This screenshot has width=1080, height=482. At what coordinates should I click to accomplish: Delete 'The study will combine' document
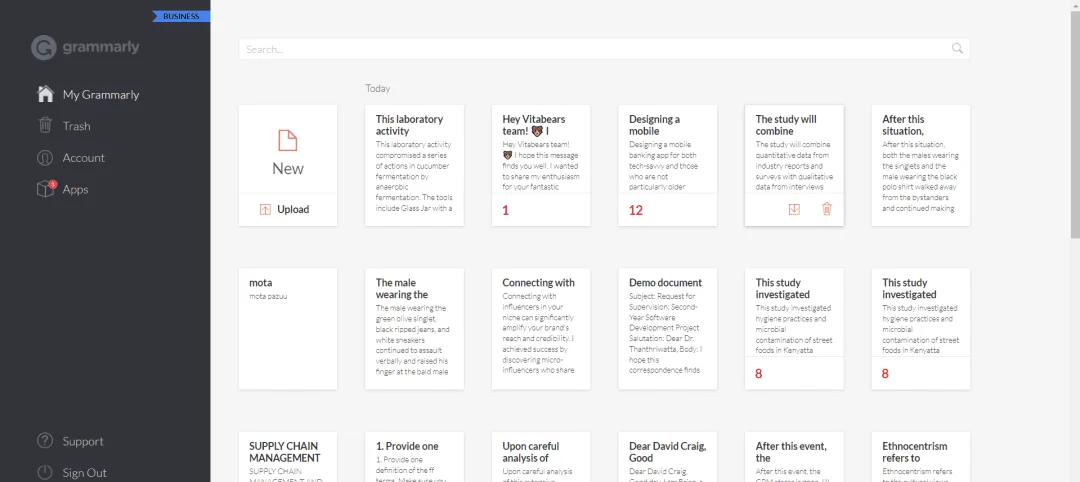(827, 209)
